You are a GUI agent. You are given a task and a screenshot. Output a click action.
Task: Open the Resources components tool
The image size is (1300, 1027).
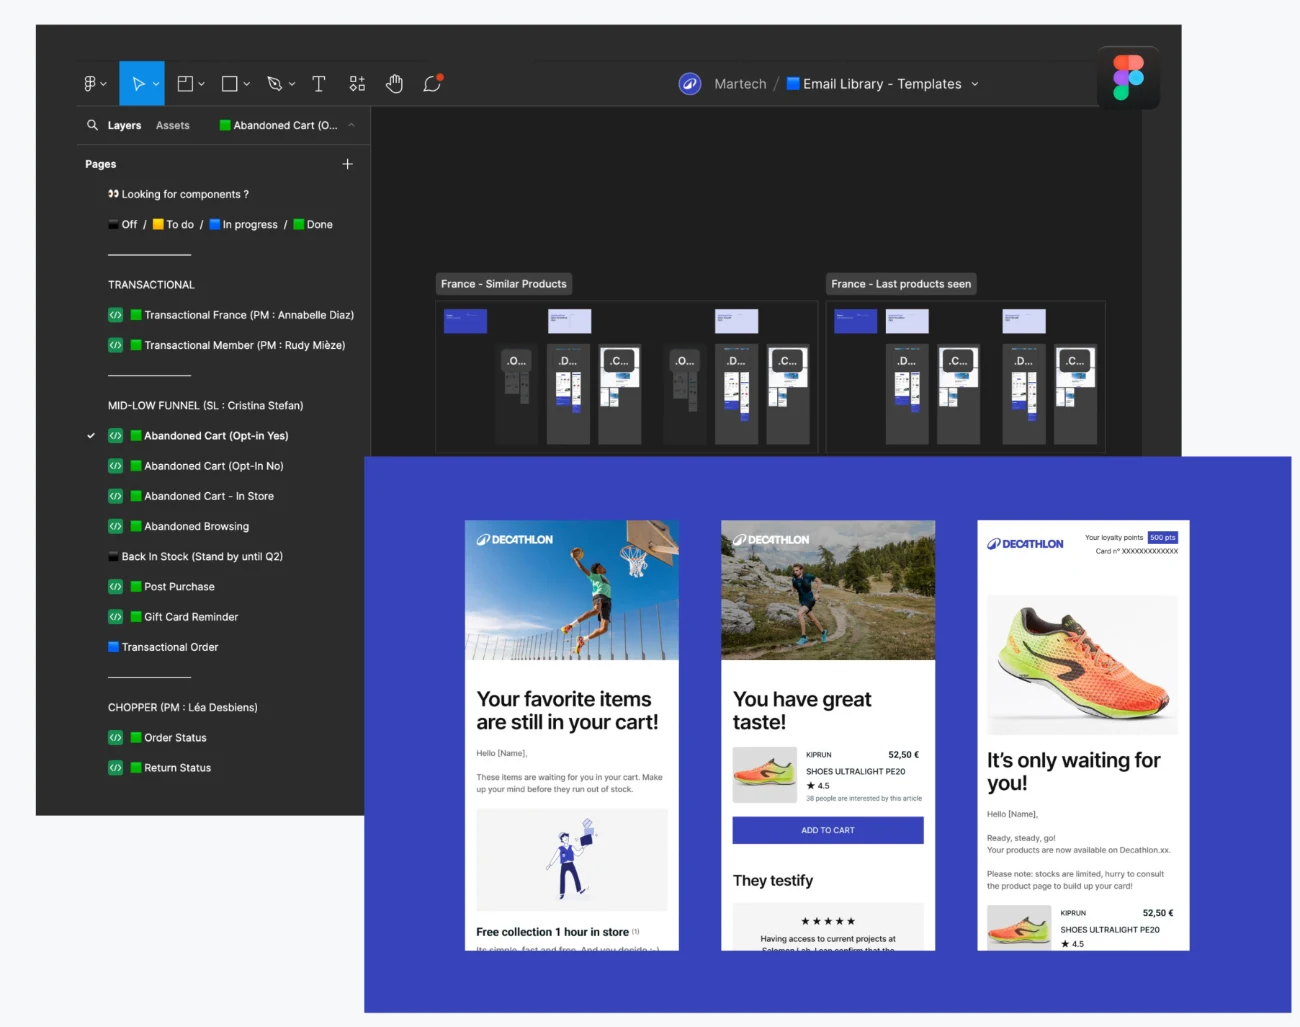click(357, 84)
